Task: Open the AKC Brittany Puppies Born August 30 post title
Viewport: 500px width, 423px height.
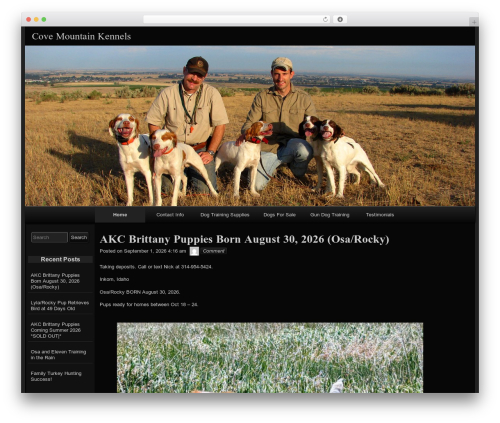Action: click(x=244, y=239)
